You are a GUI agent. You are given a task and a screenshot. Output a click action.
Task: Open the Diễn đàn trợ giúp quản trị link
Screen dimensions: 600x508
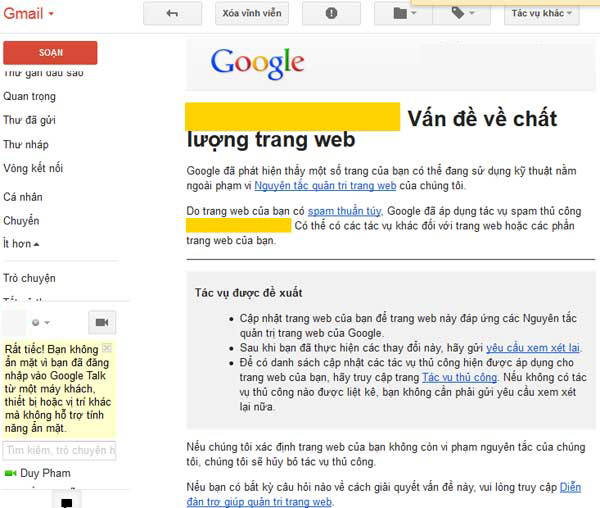[383, 494]
